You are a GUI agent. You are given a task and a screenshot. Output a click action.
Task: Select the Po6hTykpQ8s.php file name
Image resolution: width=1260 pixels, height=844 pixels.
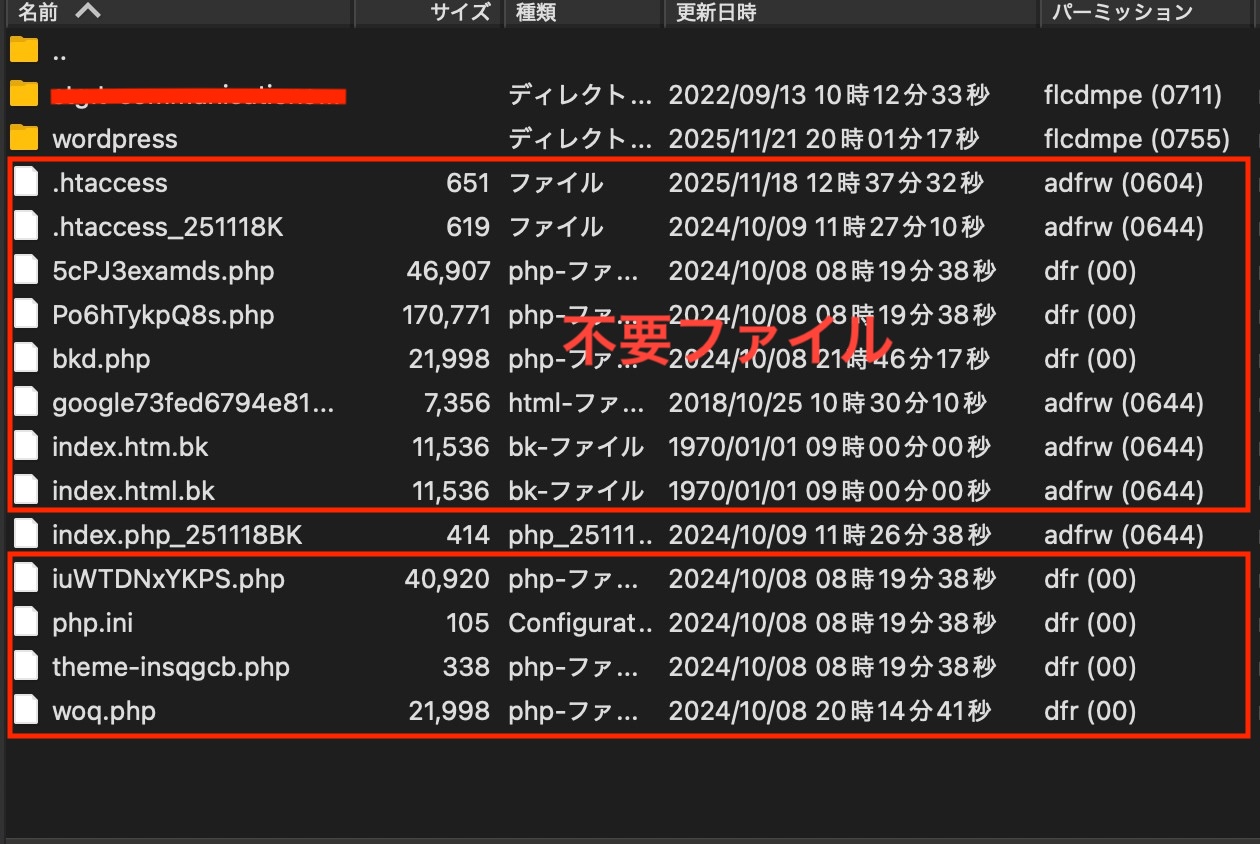click(163, 315)
